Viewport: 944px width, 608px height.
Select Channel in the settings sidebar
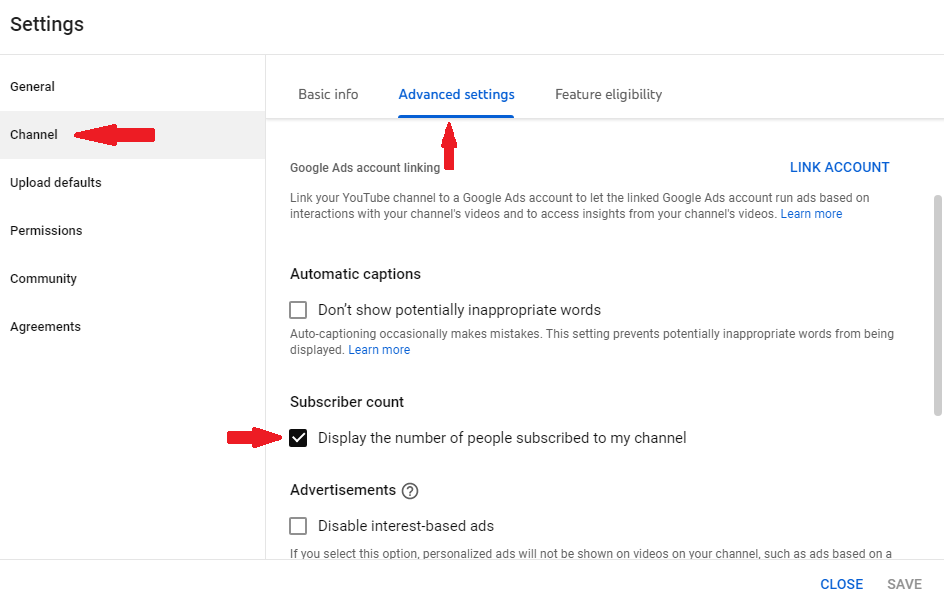click(x=34, y=135)
